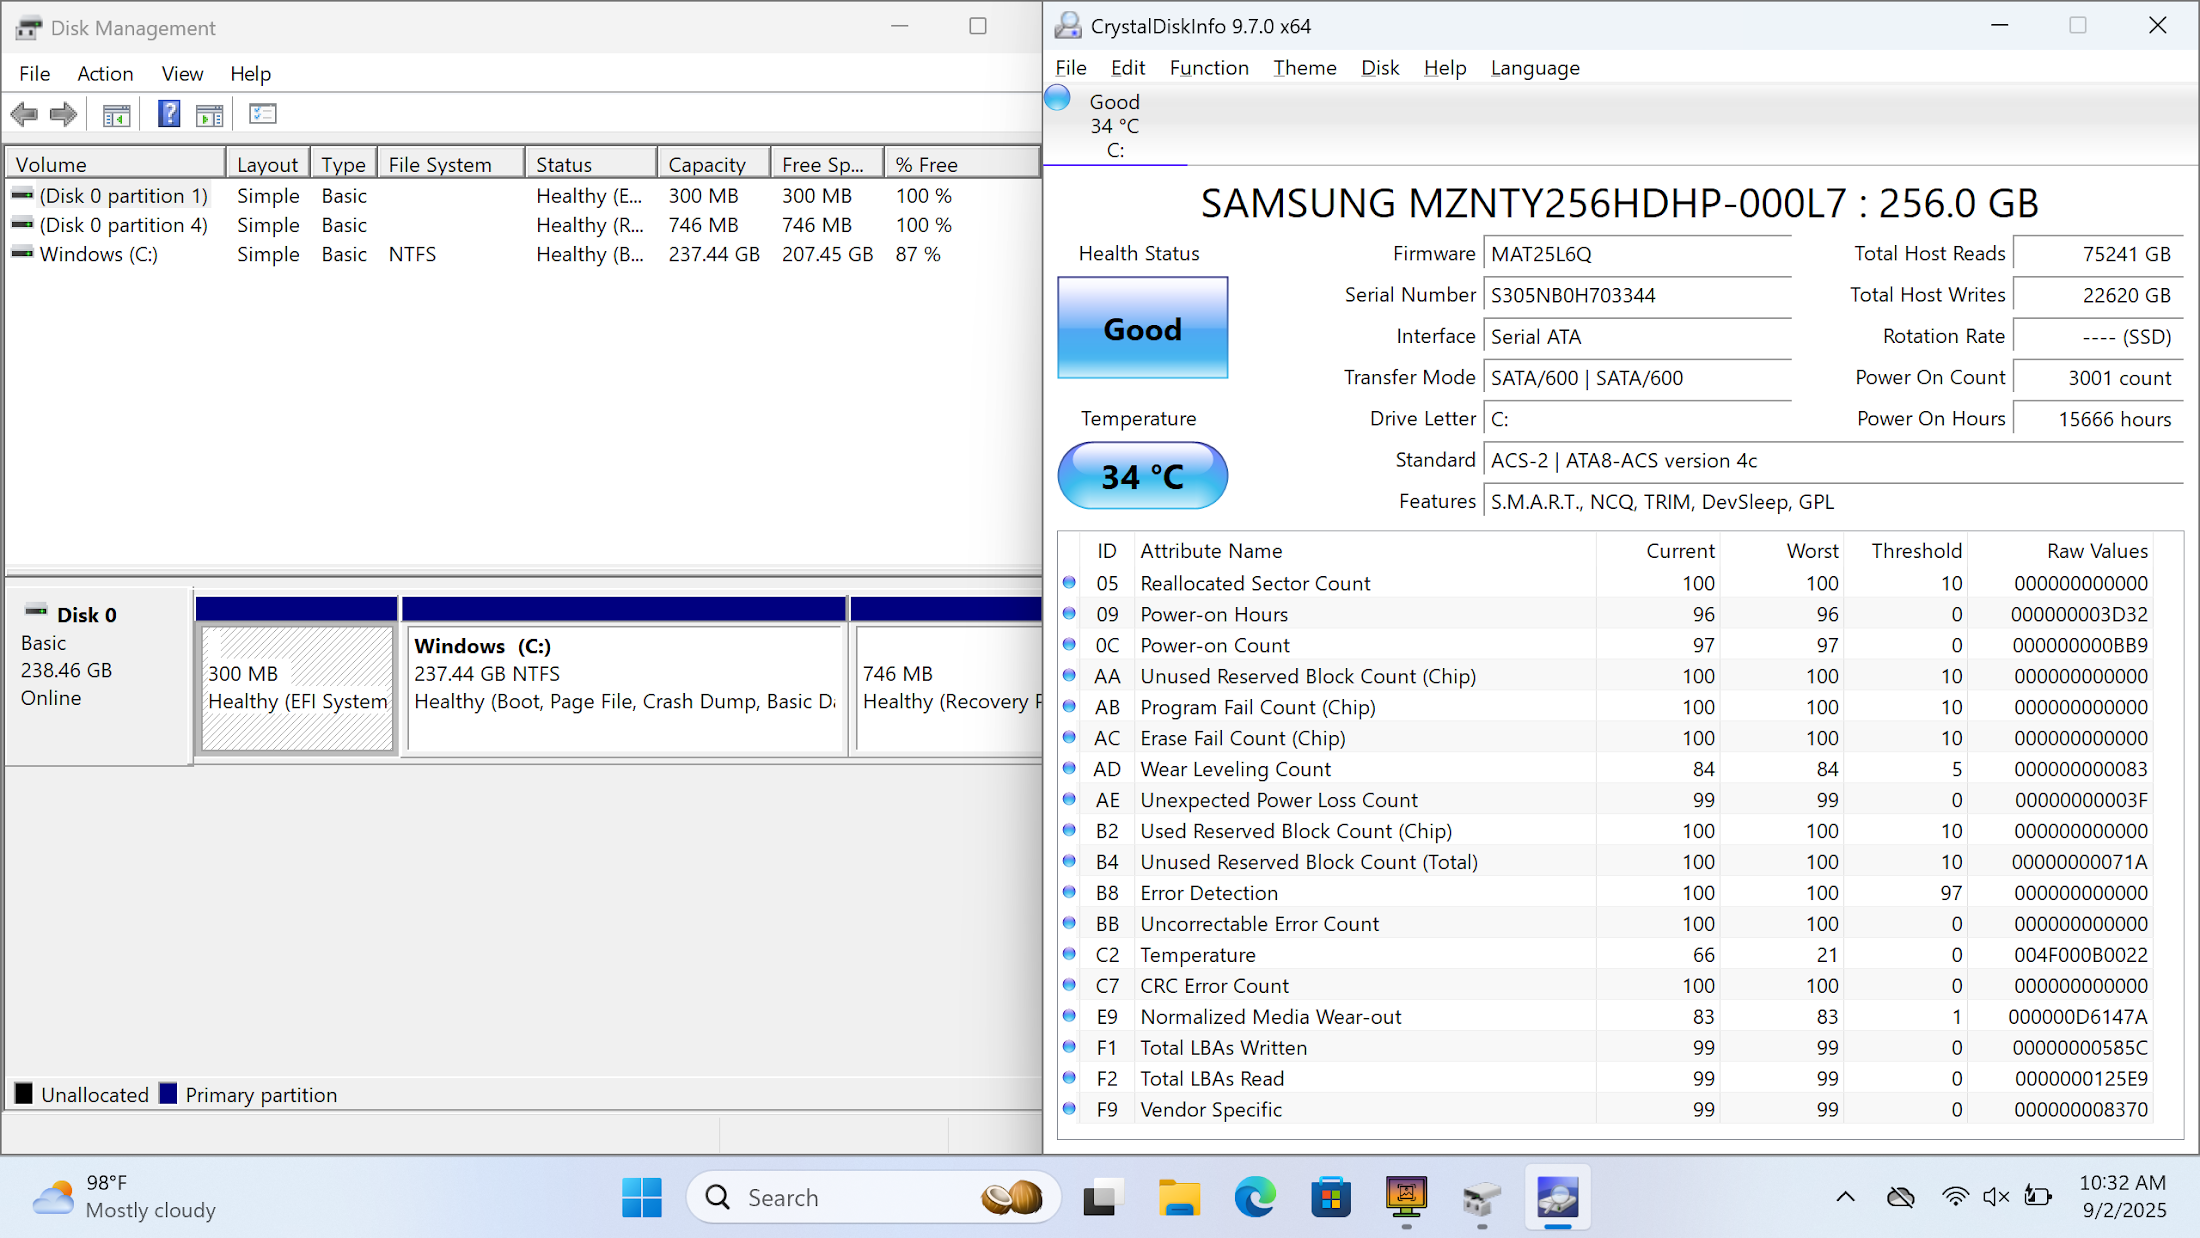
Task: Click the battery icon in system tray
Action: (2037, 1196)
